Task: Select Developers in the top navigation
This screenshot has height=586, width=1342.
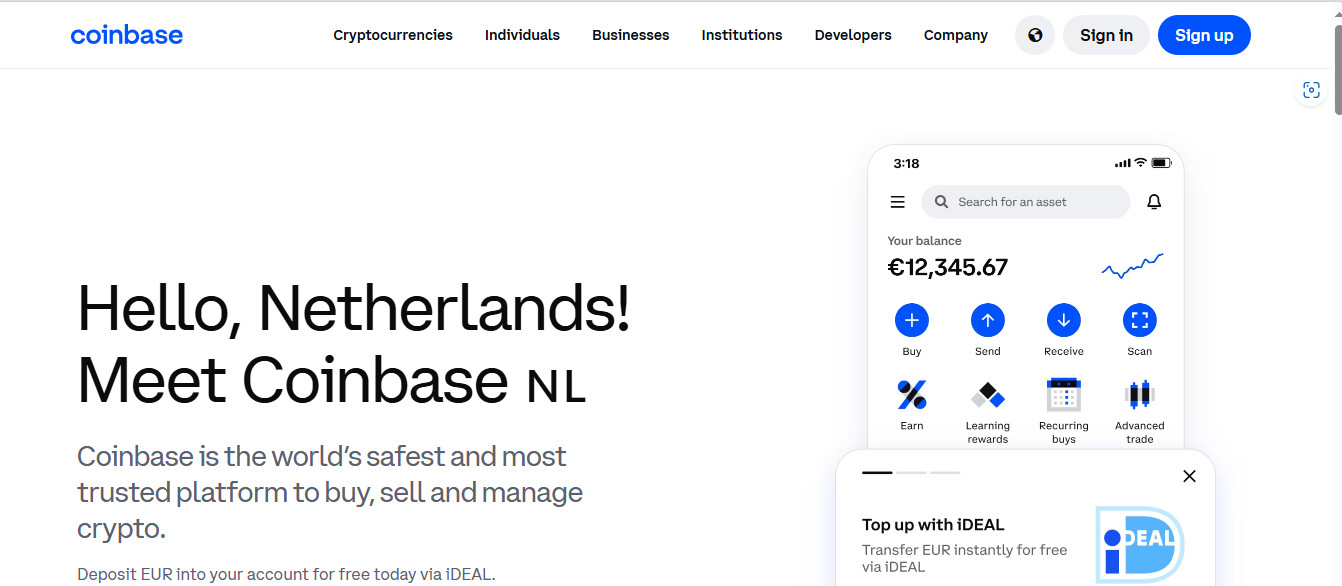Action: coord(852,35)
